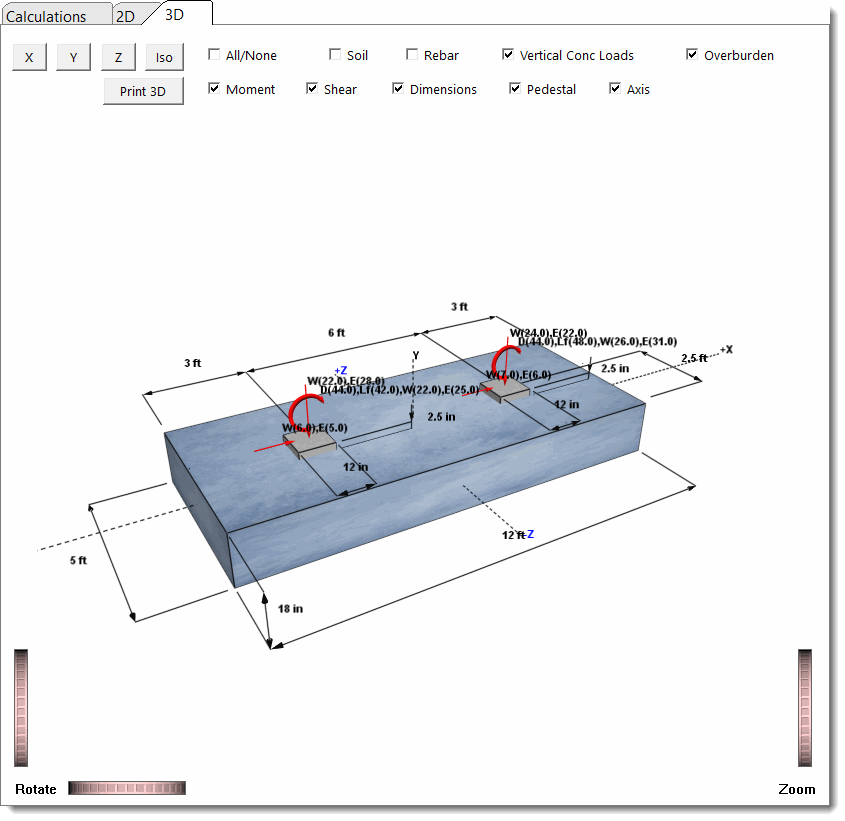The height and width of the screenshot is (821, 845).
Task: Toggle the All/None checkbox
Action: 213,55
